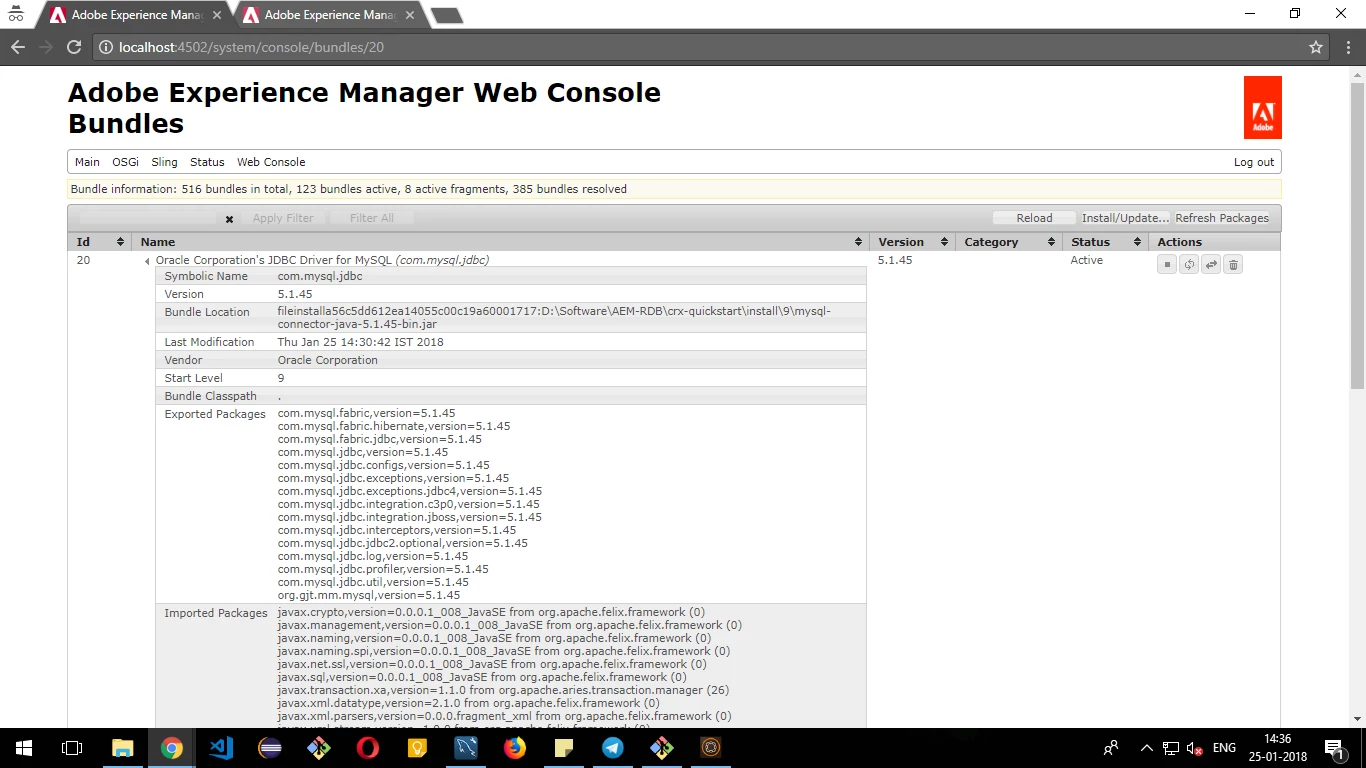The height and width of the screenshot is (768, 1366).
Task: Open the Action Center notifications icon
Action: (1334, 748)
